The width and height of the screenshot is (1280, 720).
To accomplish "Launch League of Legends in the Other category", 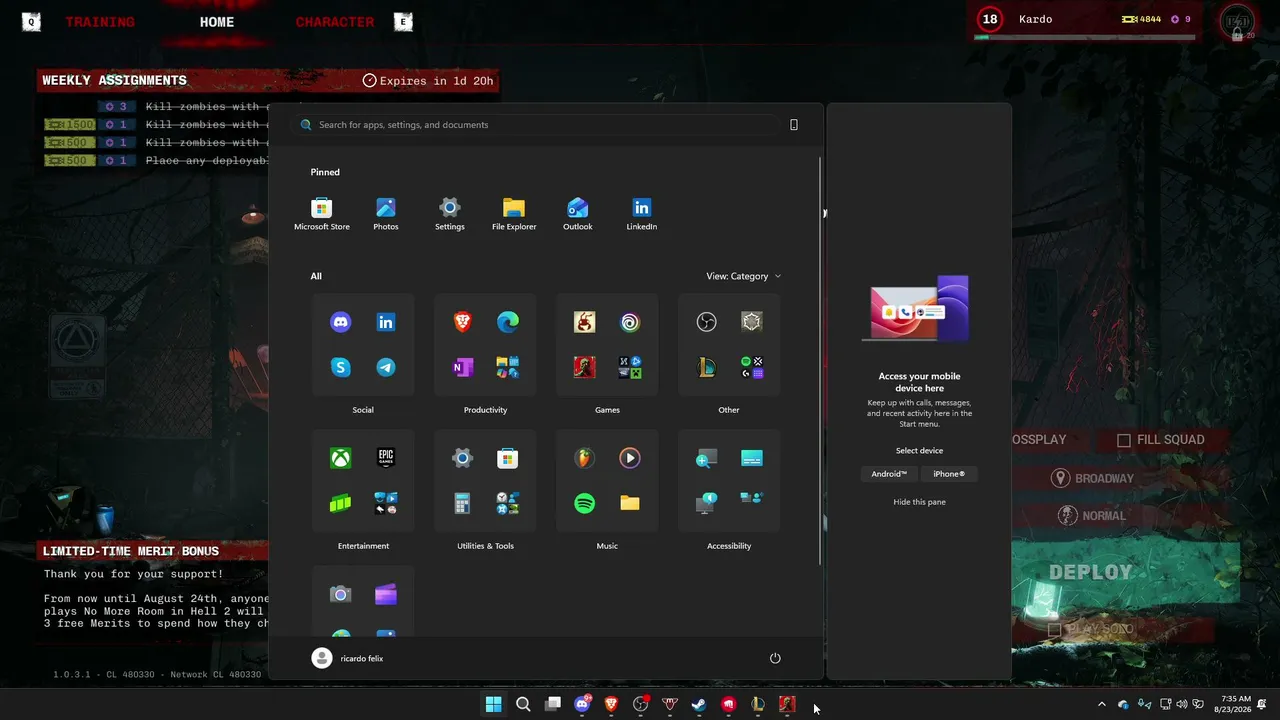I will [707, 367].
